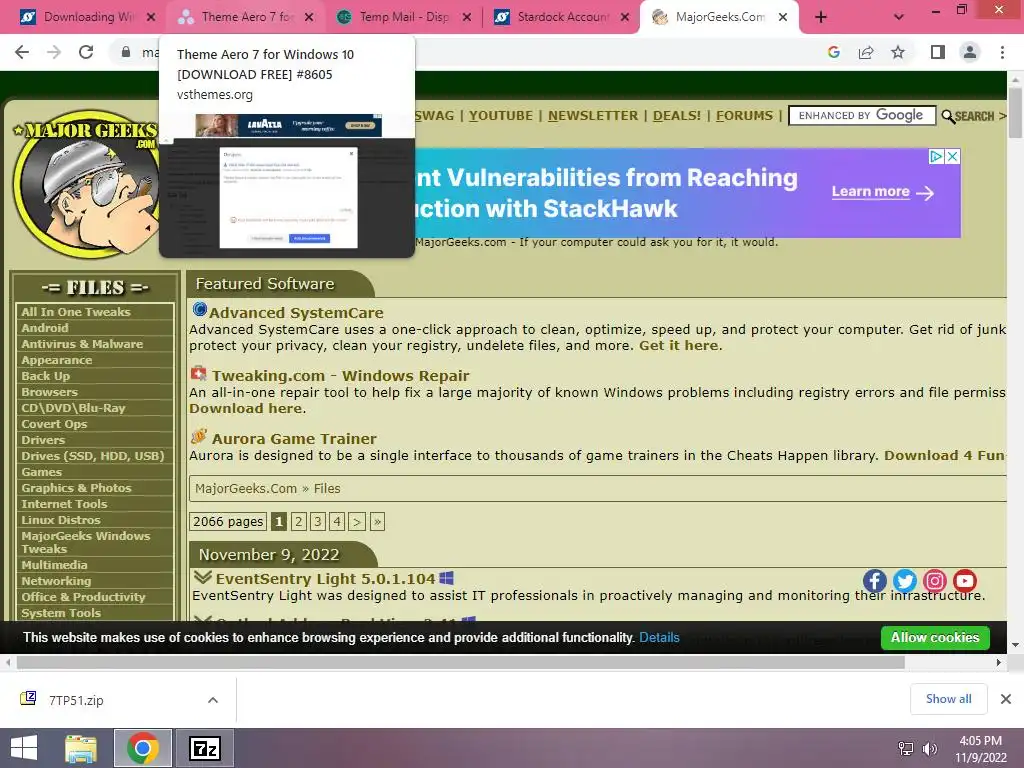Close the Downloading Windows tab
This screenshot has height=768, width=1024.
(x=151, y=18)
